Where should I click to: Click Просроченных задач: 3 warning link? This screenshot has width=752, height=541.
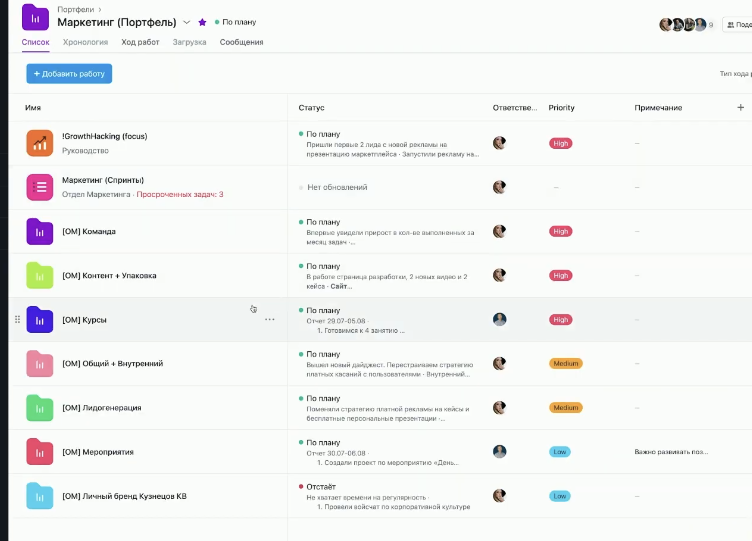point(180,194)
